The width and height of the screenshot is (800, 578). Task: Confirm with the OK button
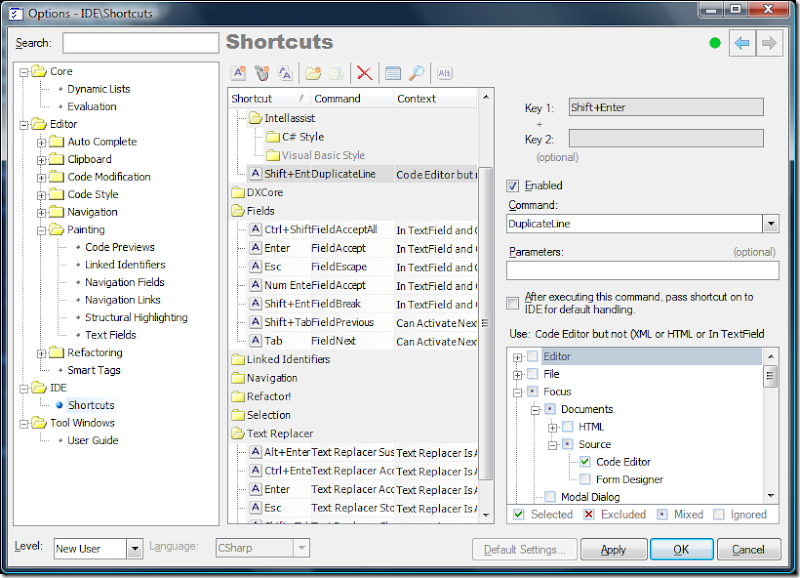click(681, 549)
